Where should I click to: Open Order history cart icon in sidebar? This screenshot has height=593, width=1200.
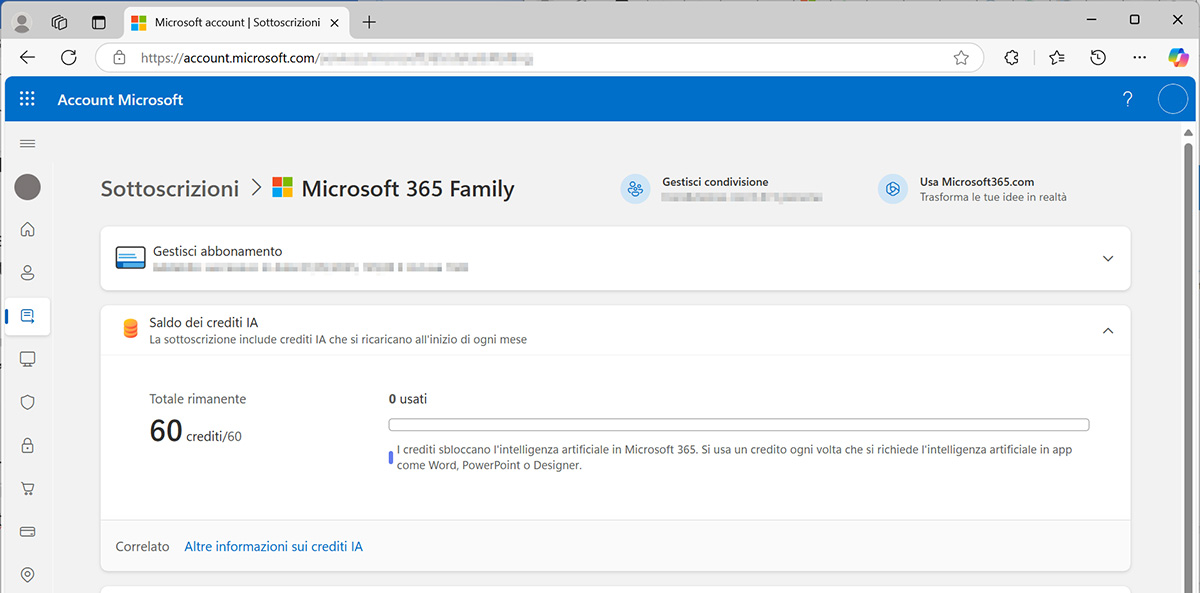click(28, 488)
